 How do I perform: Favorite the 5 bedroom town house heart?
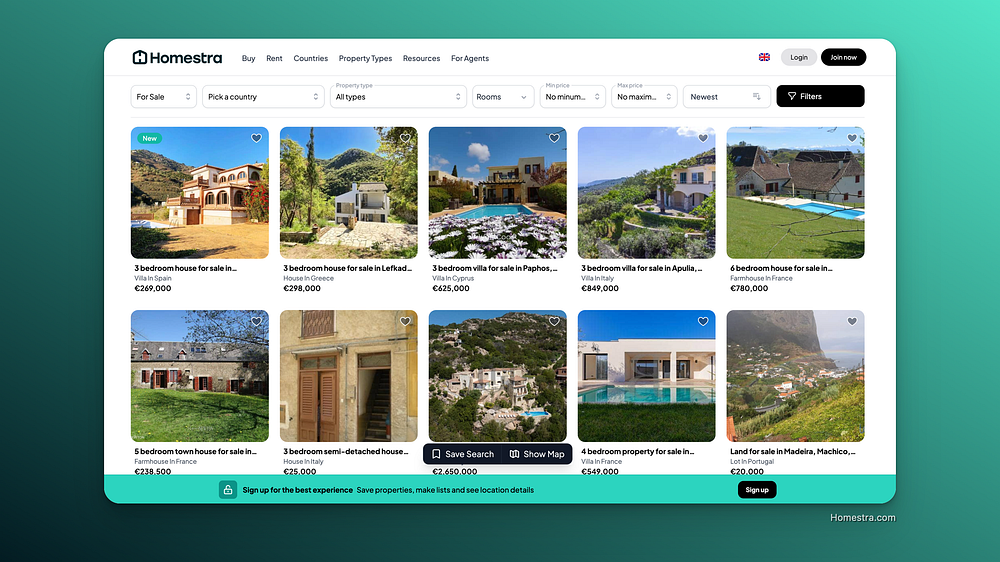[x=256, y=322]
